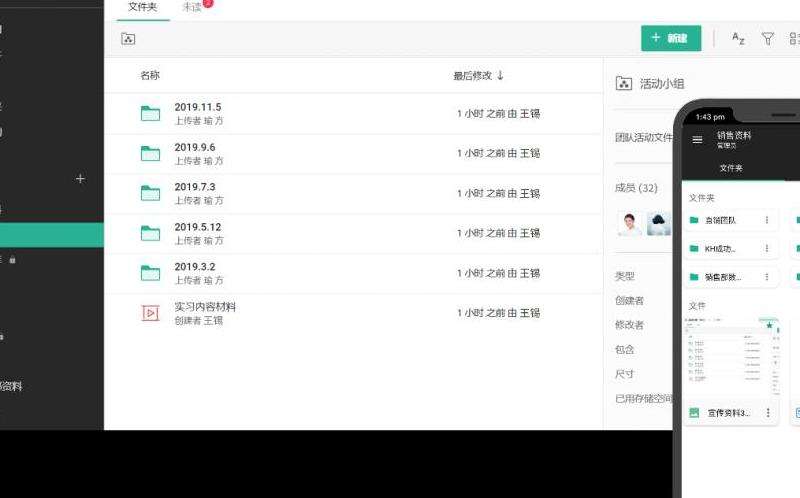Click the plus icon in the dark sidebar
The width and height of the screenshot is (800, 498).
(80, 179)
